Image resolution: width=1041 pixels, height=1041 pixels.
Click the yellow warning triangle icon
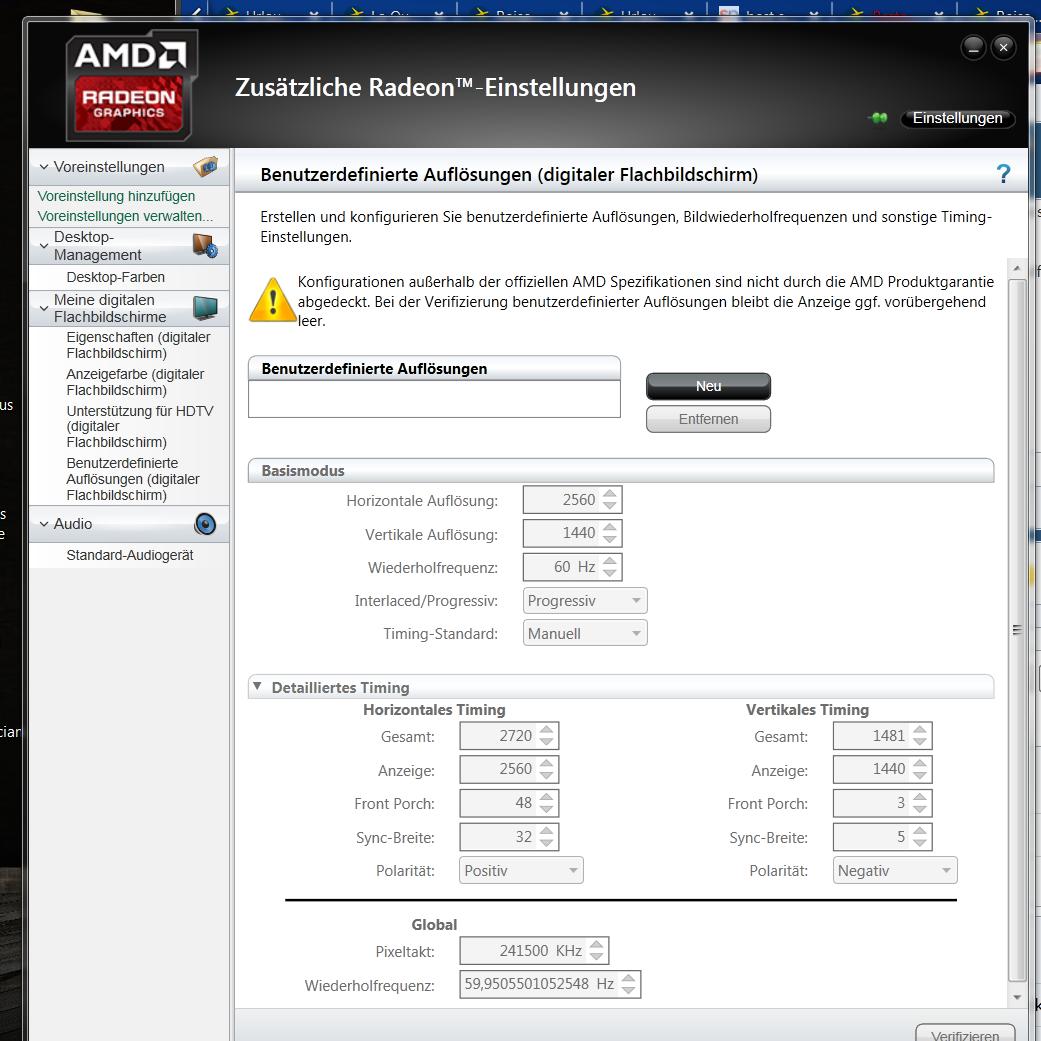click(x=272, y=300)
